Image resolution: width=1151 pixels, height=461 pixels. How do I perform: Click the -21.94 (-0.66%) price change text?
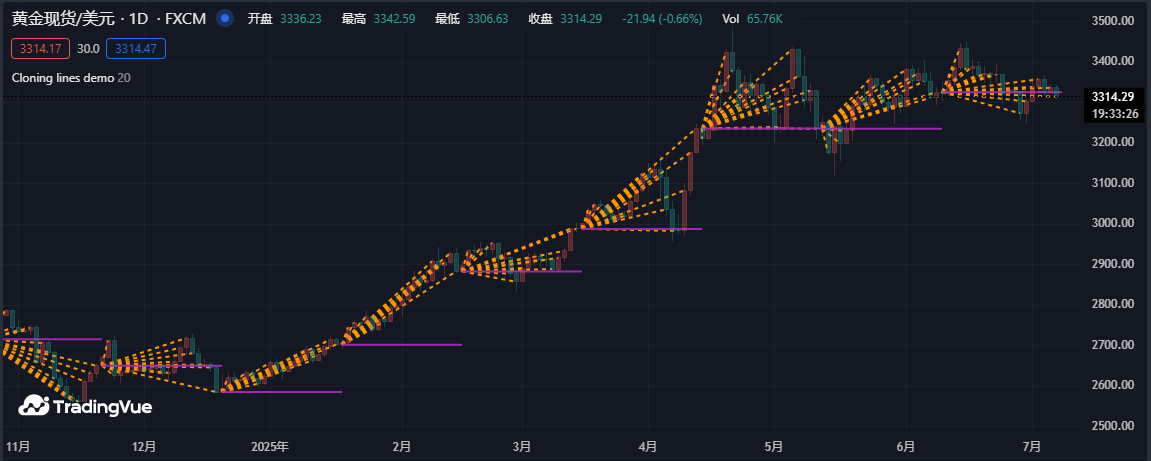662,19
